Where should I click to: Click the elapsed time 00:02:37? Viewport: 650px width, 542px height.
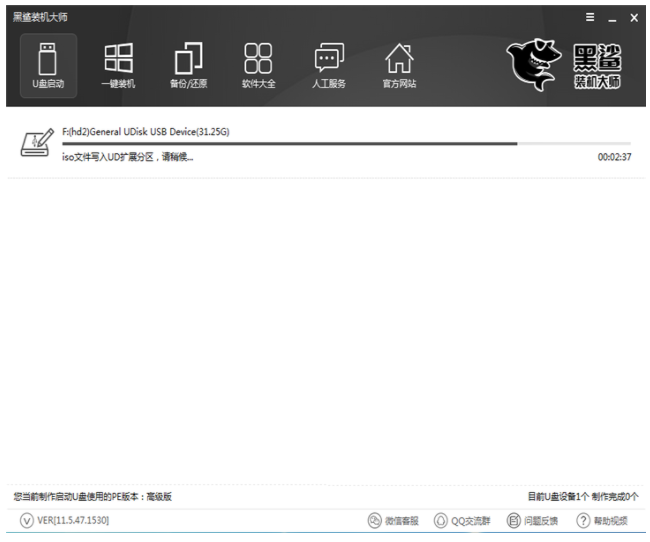(x=614, y=157)
